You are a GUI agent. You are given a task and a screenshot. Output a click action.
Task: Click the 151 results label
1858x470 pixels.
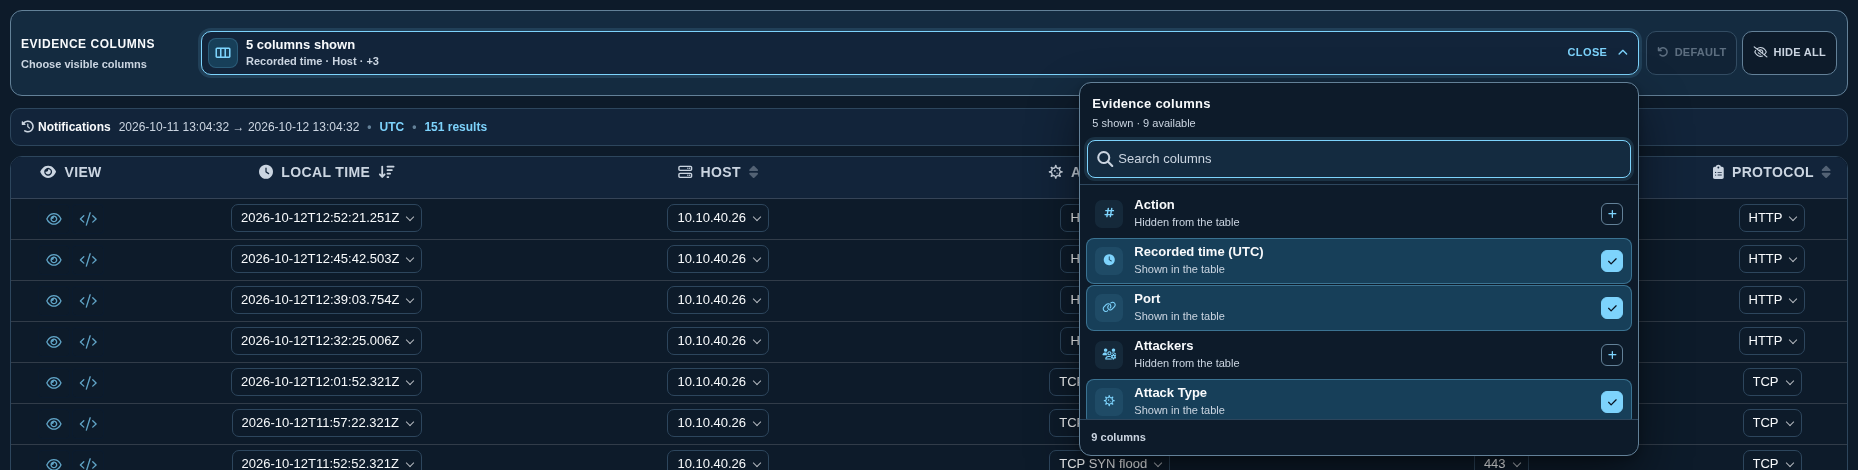455,127
